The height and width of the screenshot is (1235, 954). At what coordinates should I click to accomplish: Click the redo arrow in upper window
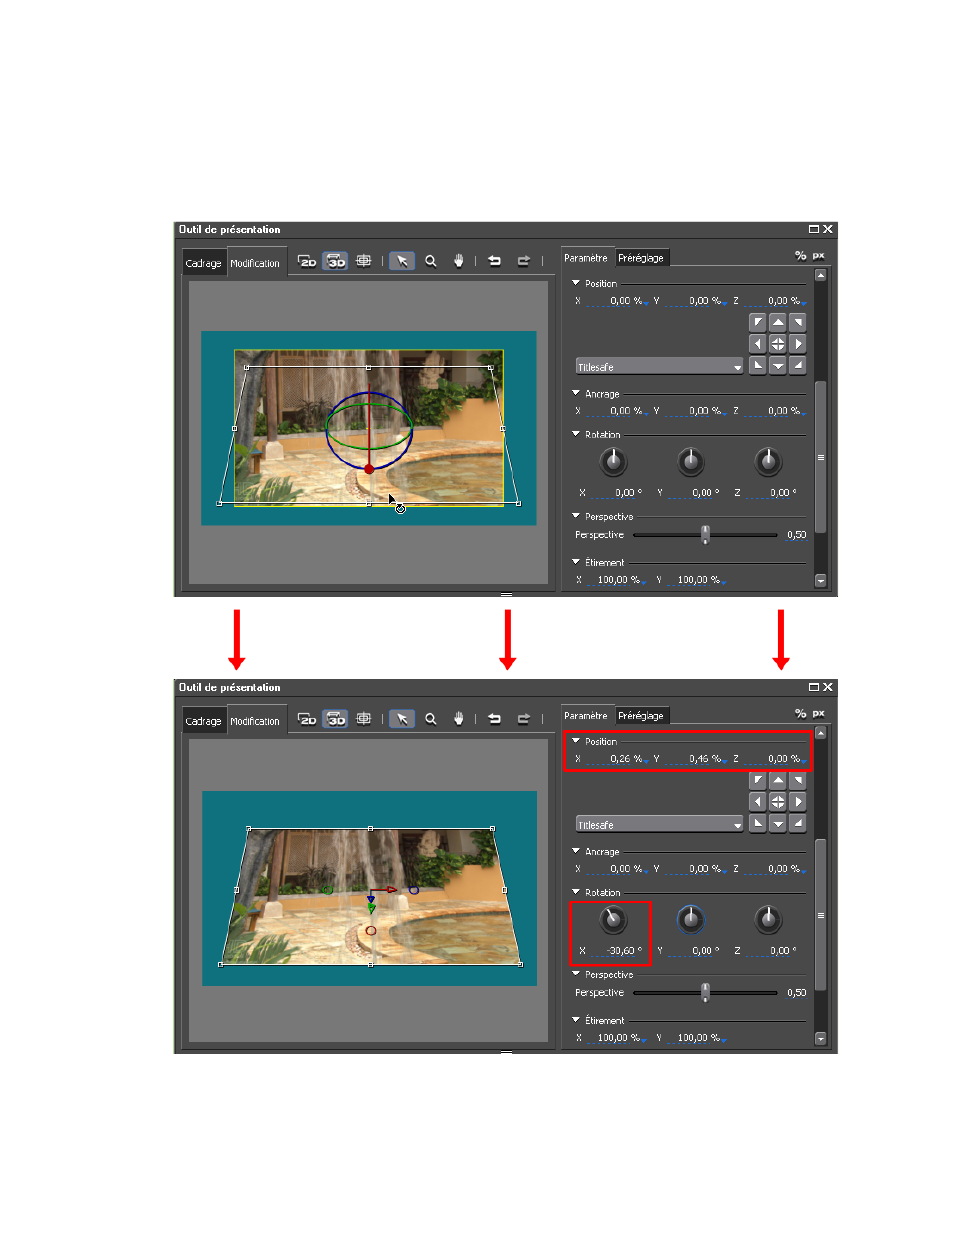point(523,261)
